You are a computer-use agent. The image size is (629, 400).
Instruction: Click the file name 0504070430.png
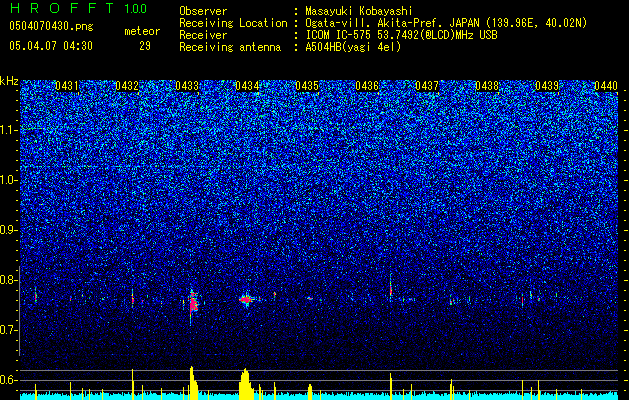pos(51,26)
